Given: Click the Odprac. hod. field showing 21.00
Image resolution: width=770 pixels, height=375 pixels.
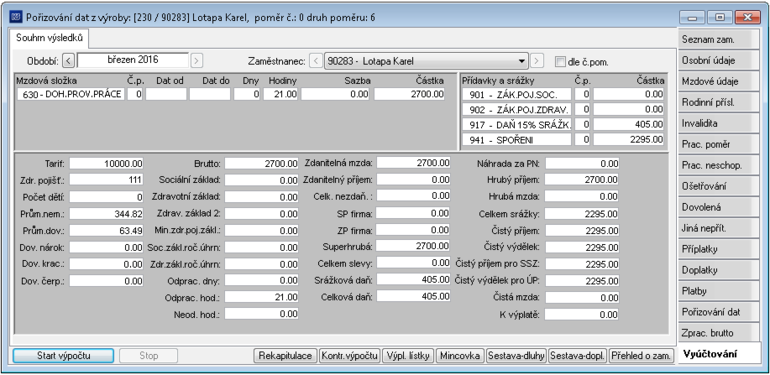Looking at the screenshot, I should click(261, 297).
